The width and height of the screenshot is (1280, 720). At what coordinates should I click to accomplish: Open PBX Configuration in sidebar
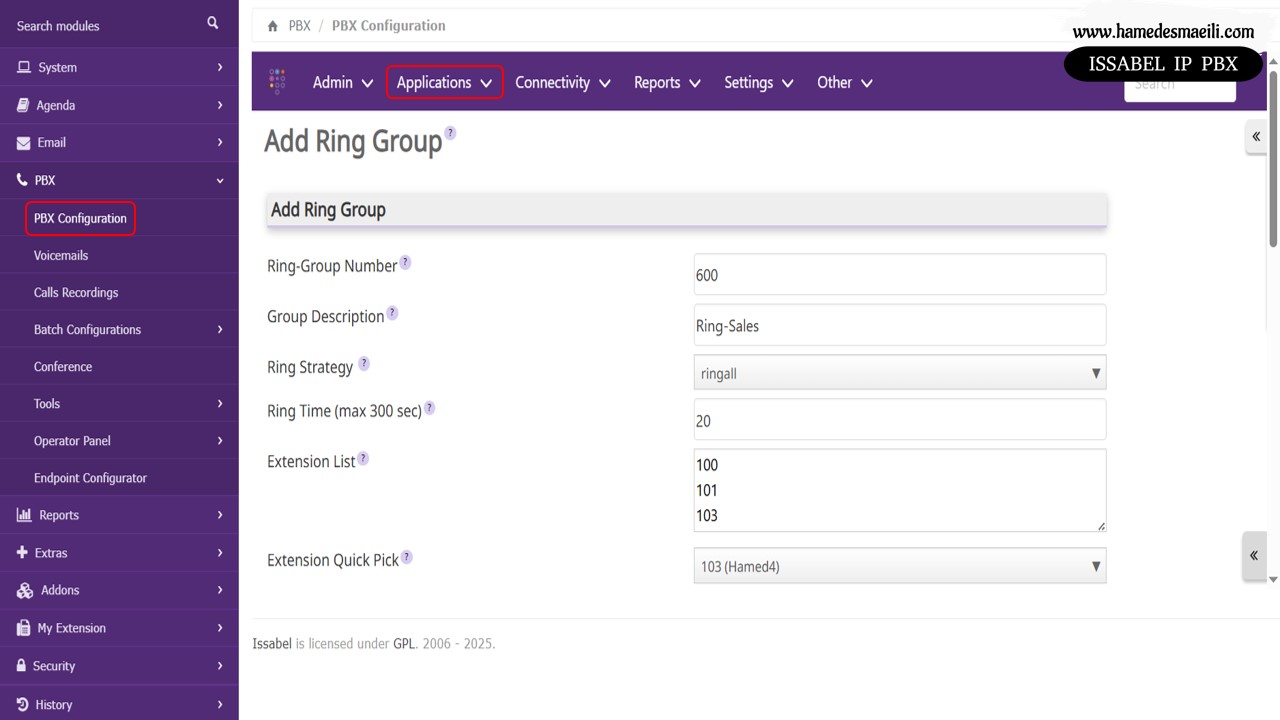[80, 218]
